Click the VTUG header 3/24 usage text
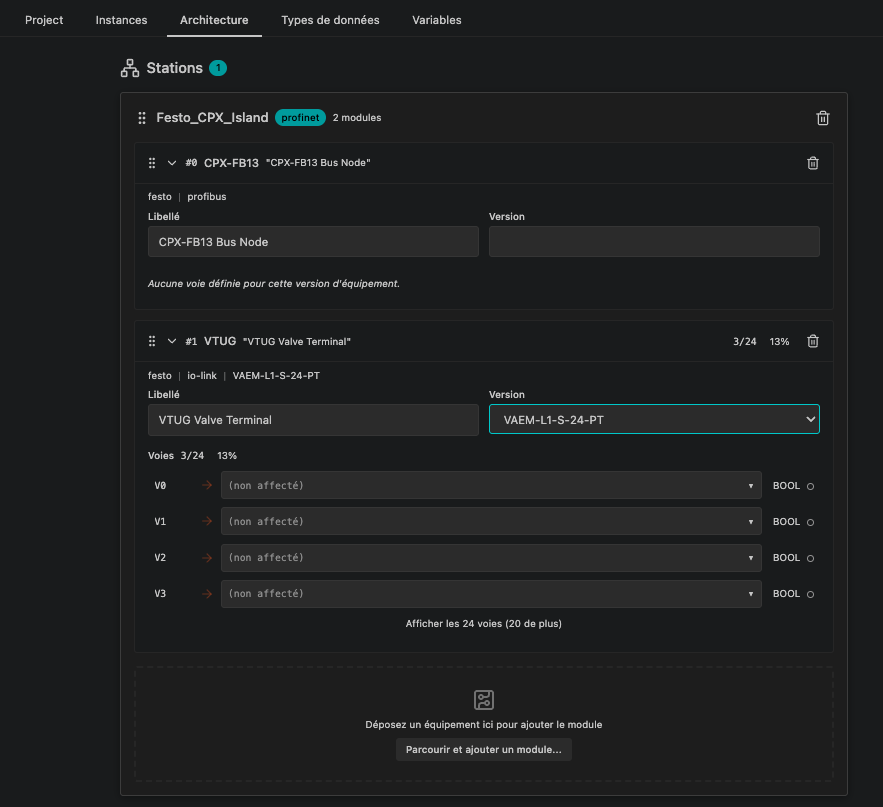The image size is (883, 807). (x=744, y=341)
